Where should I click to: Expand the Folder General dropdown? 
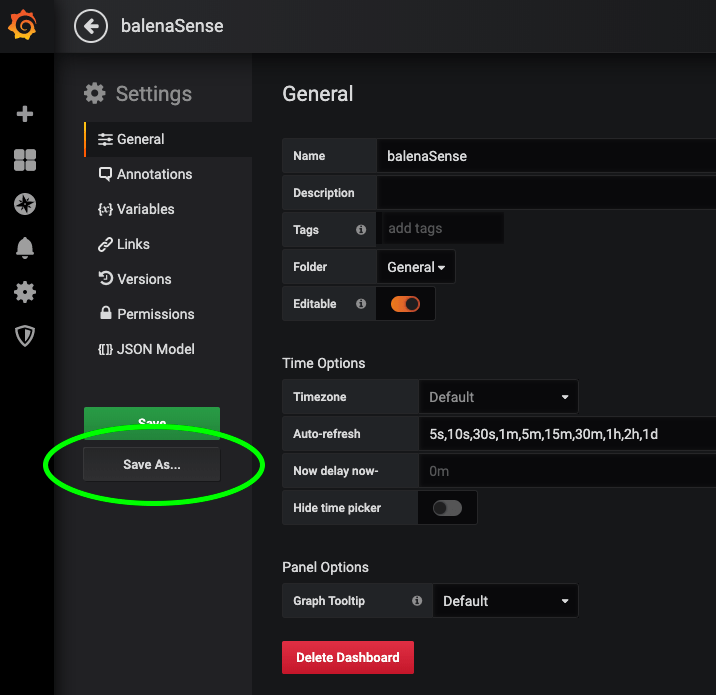click(416, 267)
